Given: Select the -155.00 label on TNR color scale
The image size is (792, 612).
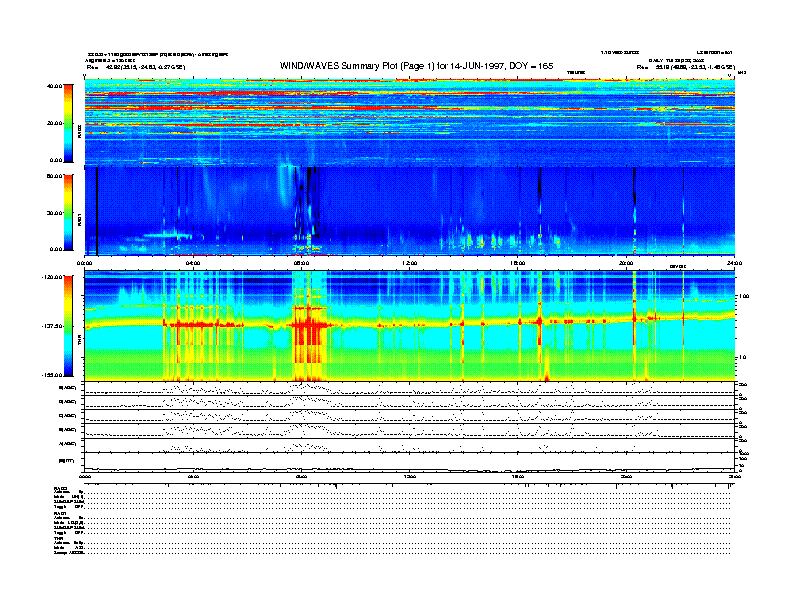Looking at the screenshot, I should point(52,375).
